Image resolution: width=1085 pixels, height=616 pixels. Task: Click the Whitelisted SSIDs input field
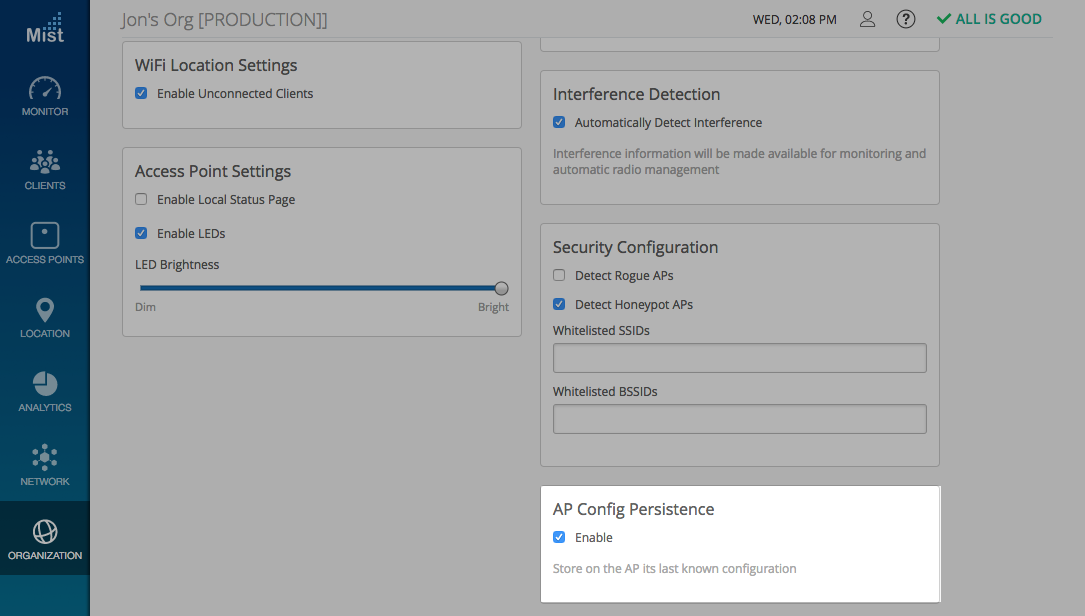coord(739,358)
